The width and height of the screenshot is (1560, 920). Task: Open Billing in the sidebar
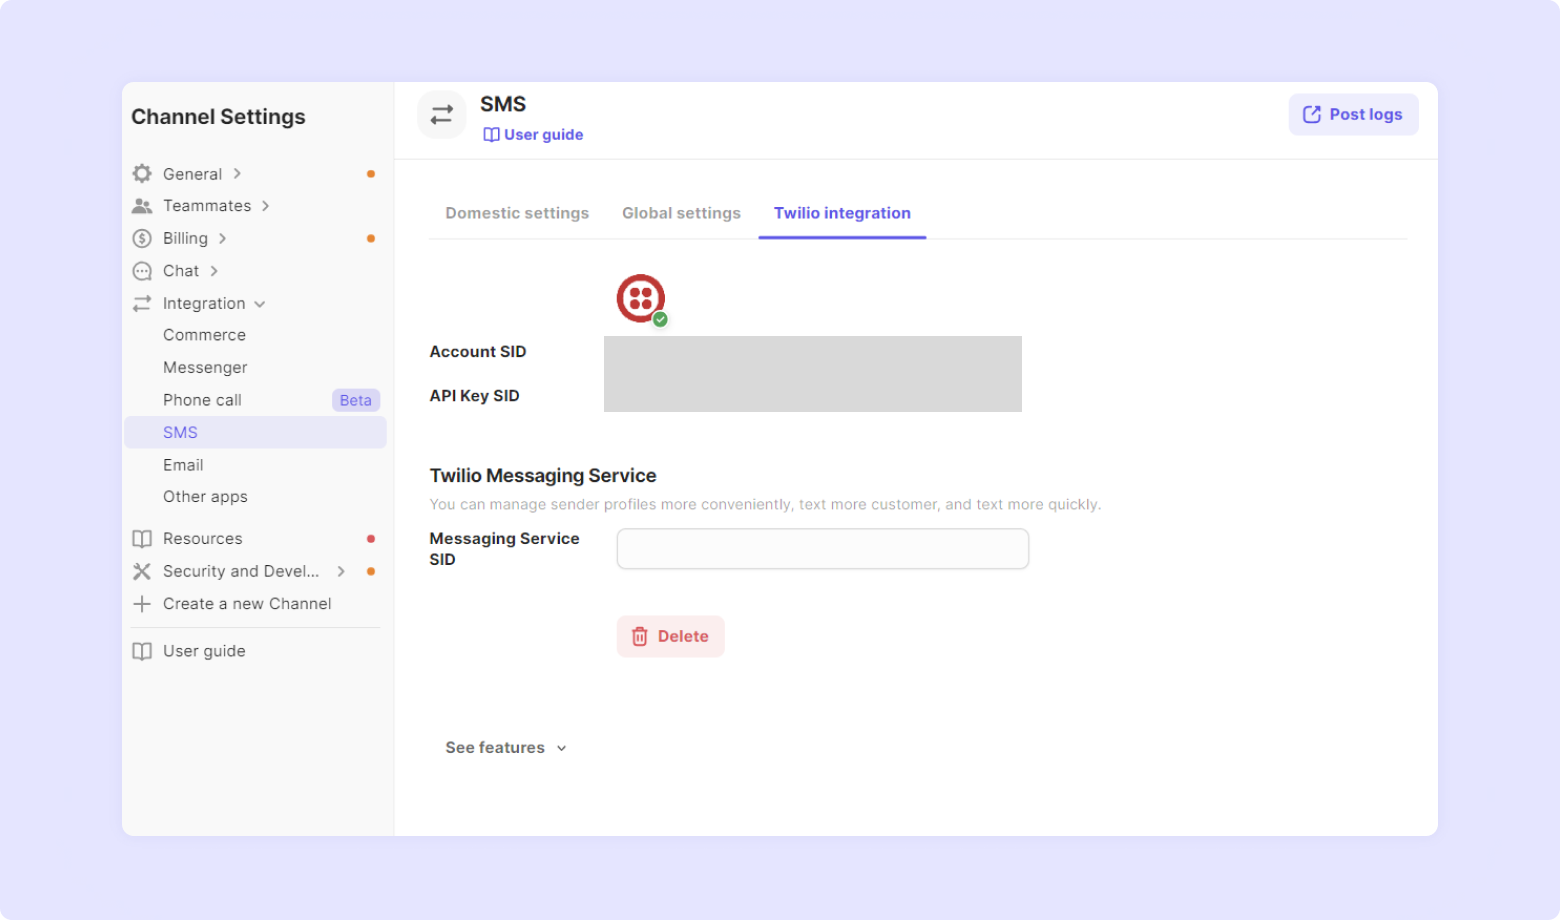click(x=185, y=238)
